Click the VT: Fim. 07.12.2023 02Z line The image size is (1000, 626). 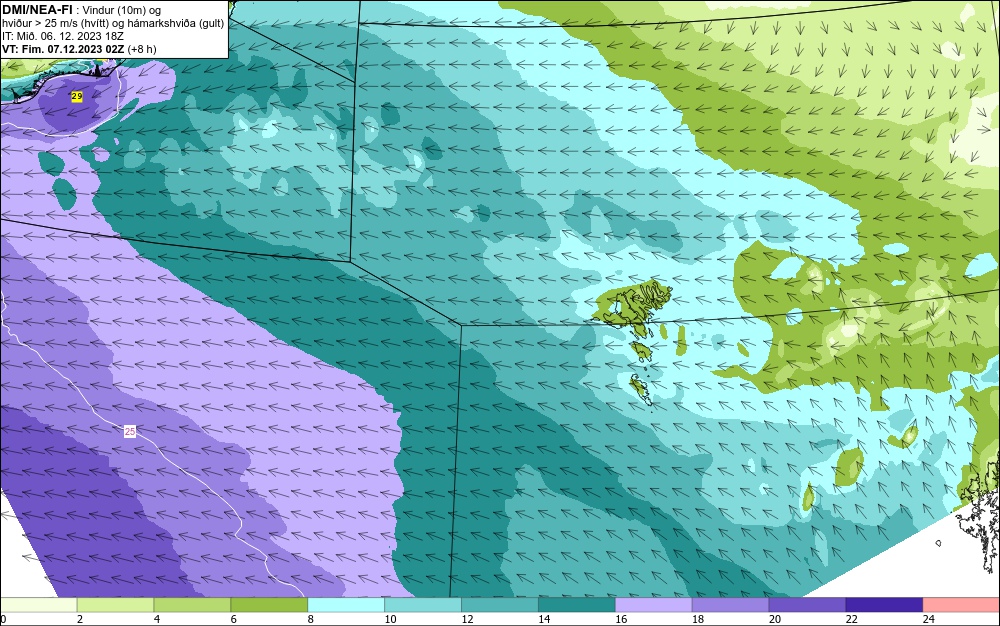tap(79, 49)
